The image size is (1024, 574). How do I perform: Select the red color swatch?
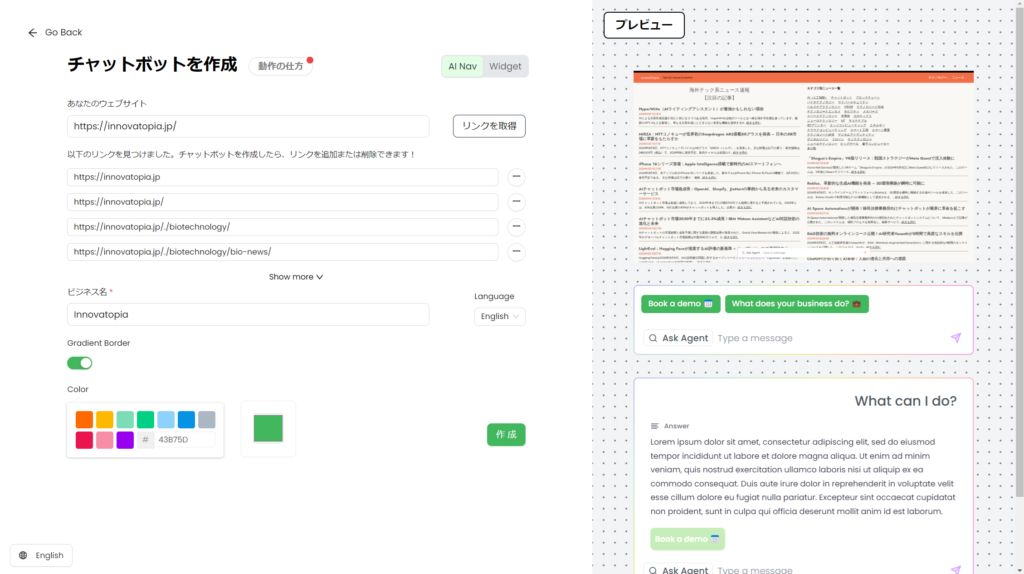[x=84, y=439]
